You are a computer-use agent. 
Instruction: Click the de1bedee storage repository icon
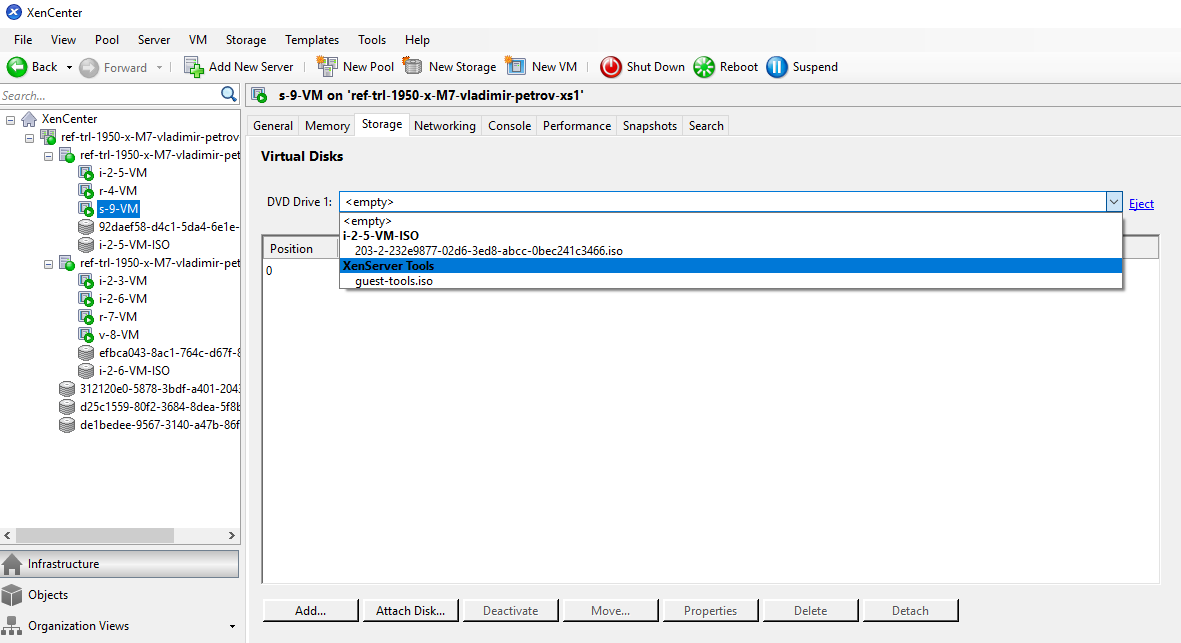[67, 425]
